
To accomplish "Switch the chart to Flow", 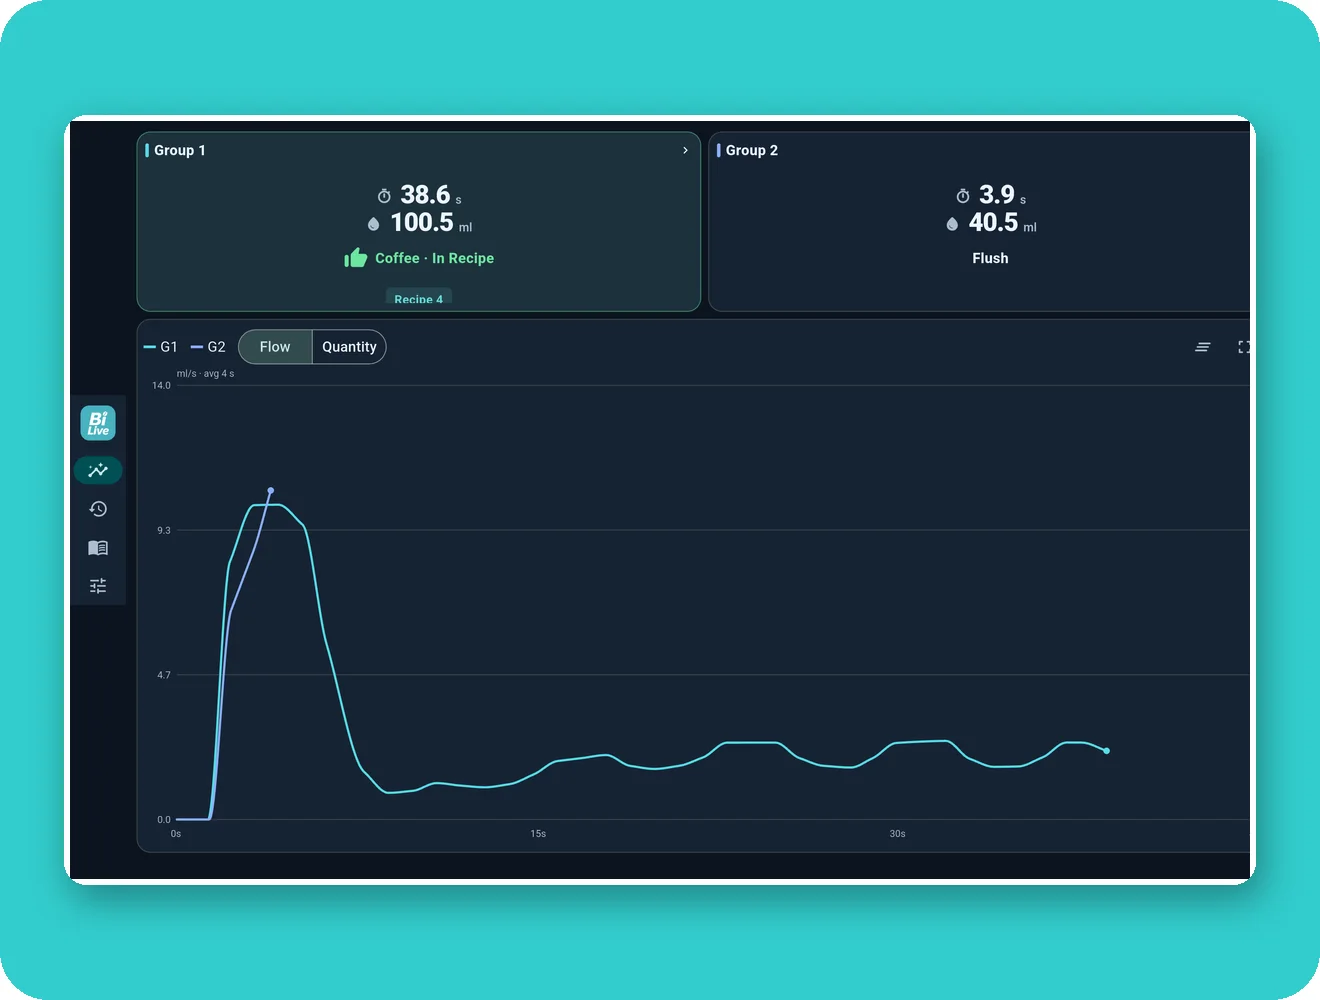I will pos(275,347).
